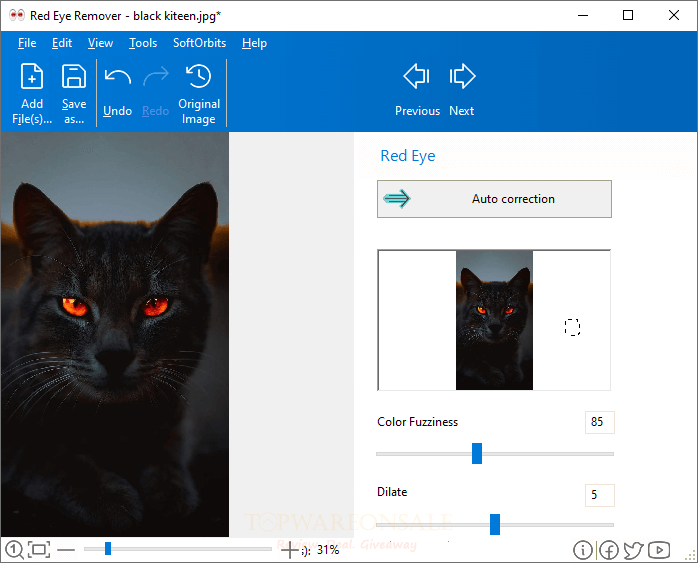Viewport: 698px width, 563px height.
Task: Open the Edit menu
Action: (62, 43)
